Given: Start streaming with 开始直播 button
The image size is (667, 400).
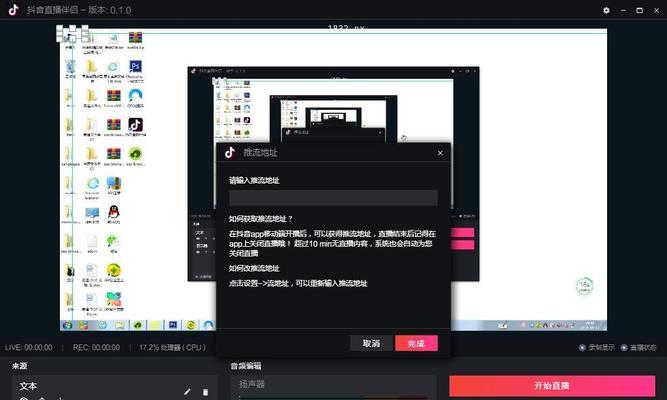Looking at the screenshot, I should coord(552,386).
